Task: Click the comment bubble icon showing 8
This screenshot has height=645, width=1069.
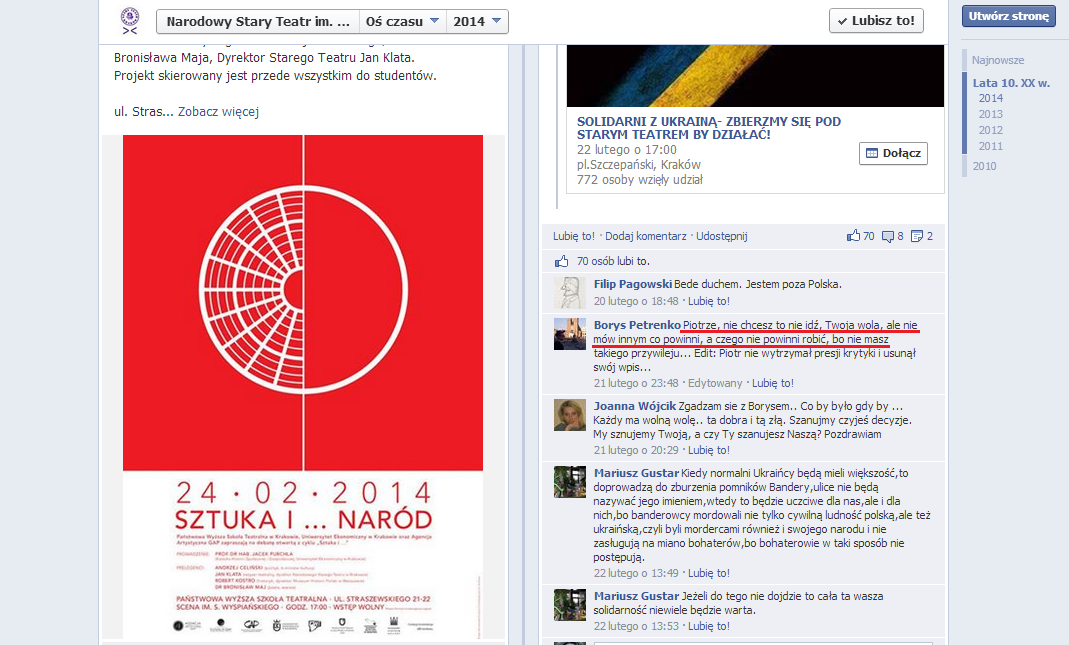Action: click(888, 237)
